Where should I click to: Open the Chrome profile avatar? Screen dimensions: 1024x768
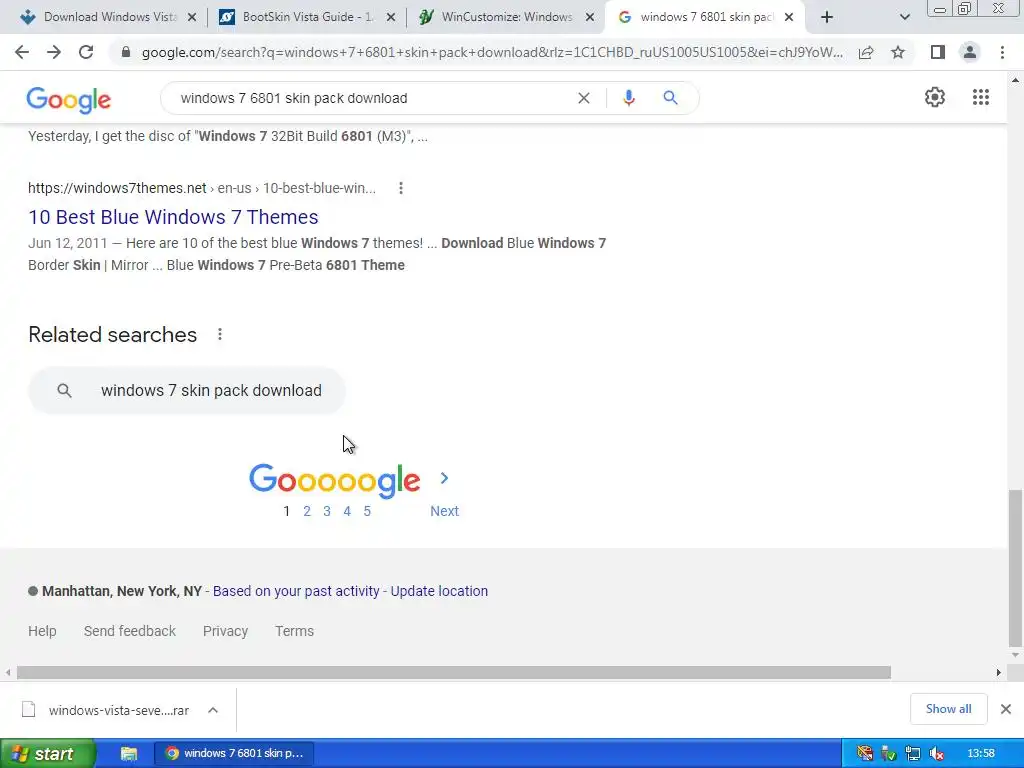pos(970,52)
